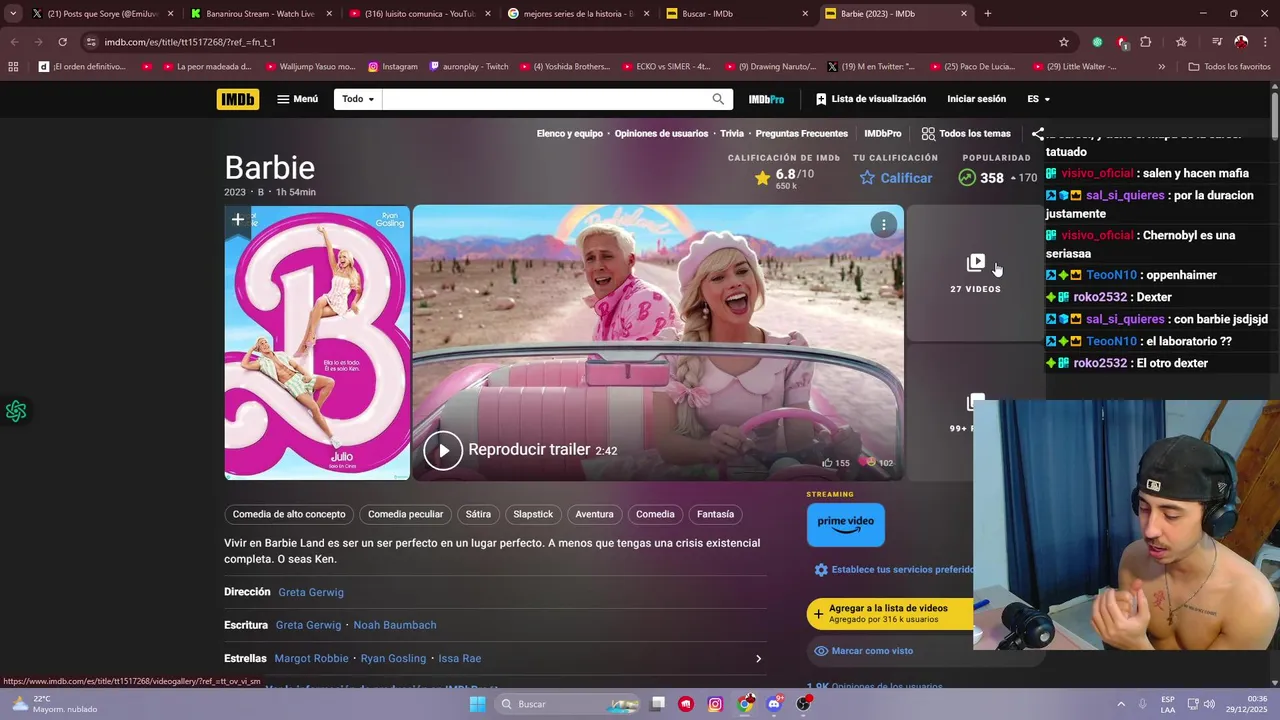Open trailer three-dot options menu

click(884, 225)
